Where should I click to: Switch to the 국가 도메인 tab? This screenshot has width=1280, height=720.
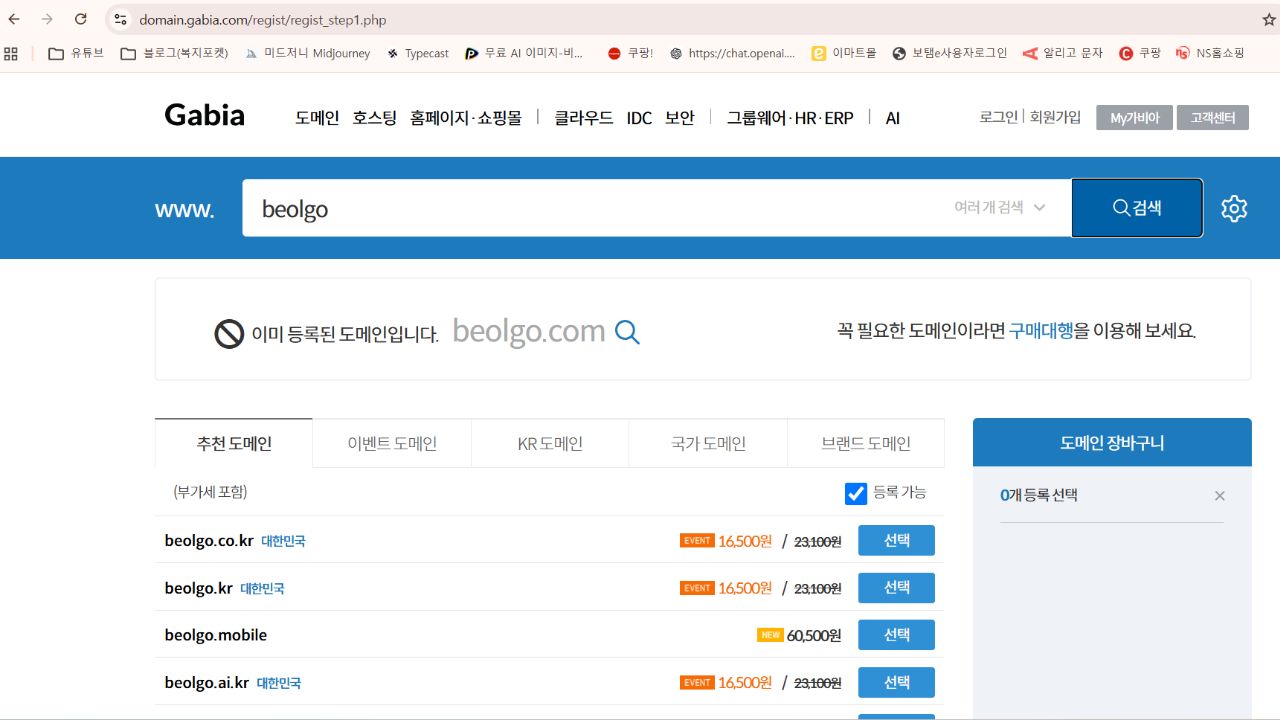pos(708,443)
